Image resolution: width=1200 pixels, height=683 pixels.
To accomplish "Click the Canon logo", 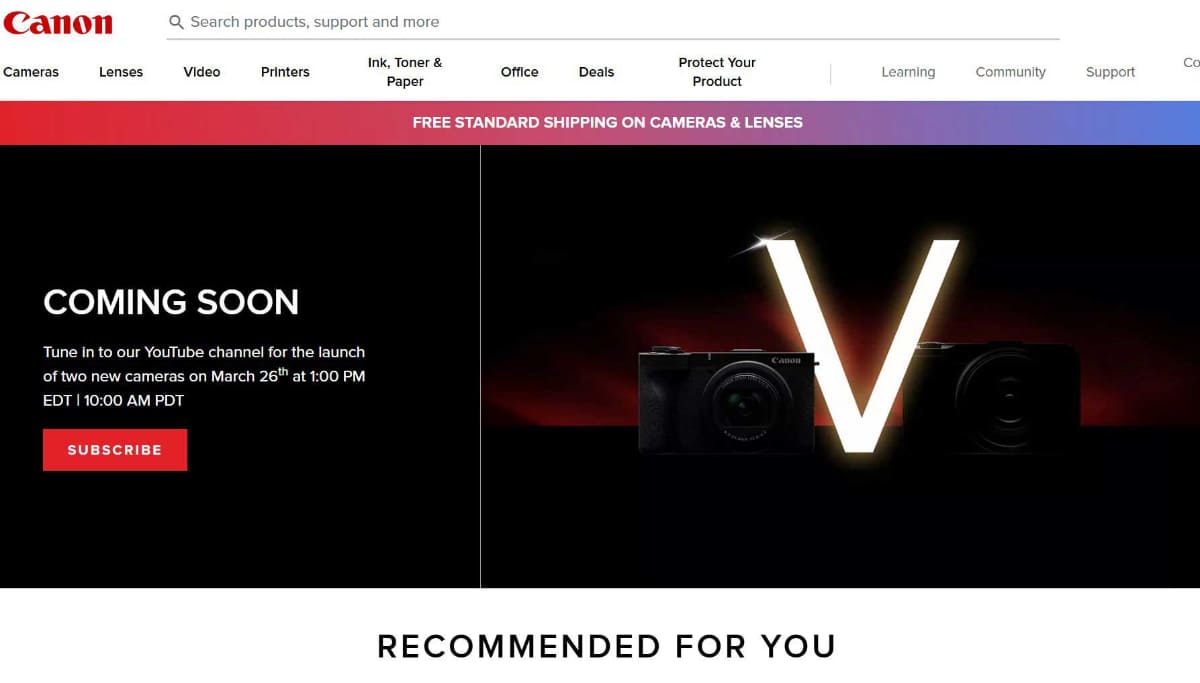I will pyautogui.click(x=58, y=22).
